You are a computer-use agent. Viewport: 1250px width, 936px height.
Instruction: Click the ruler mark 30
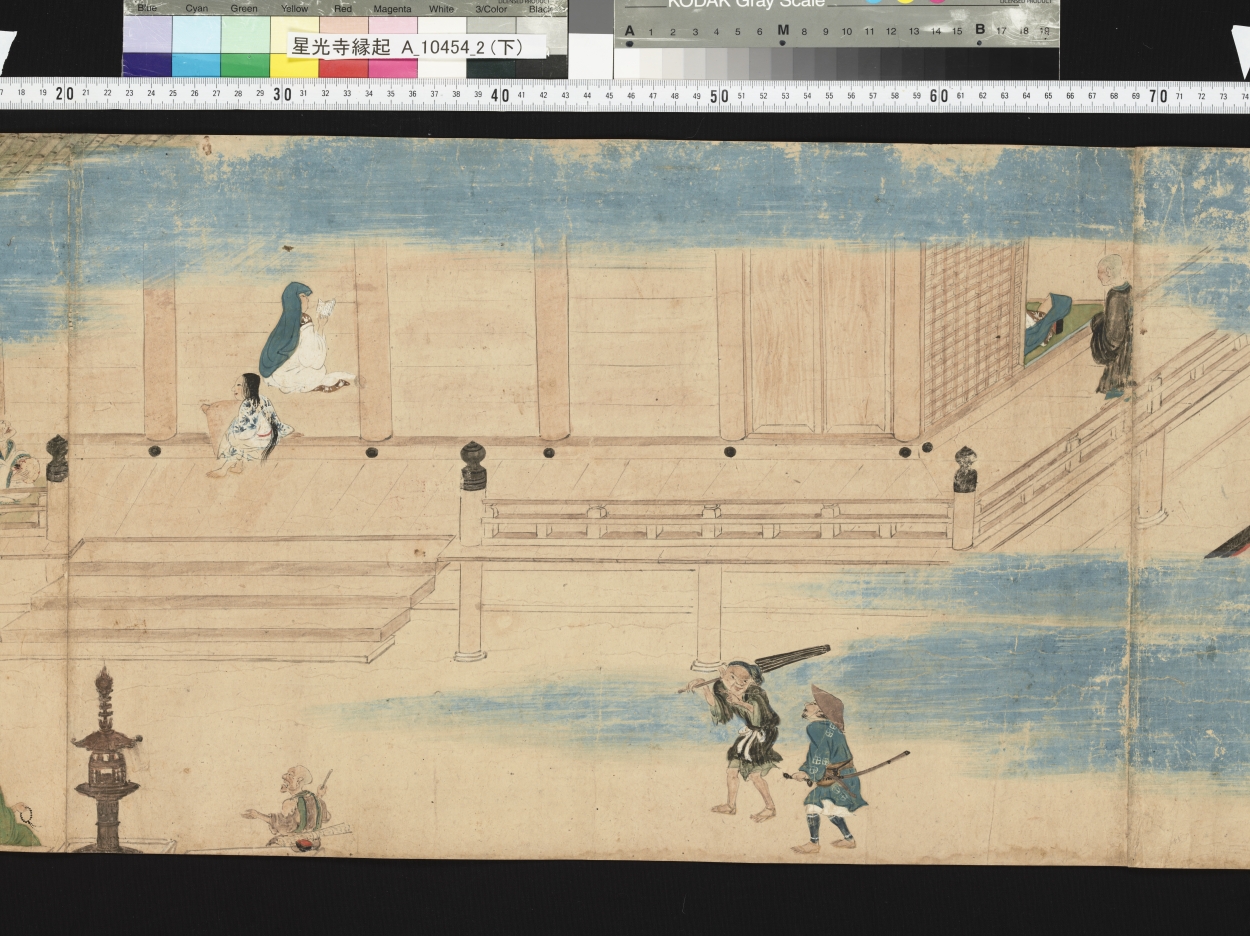pos(283,95)
